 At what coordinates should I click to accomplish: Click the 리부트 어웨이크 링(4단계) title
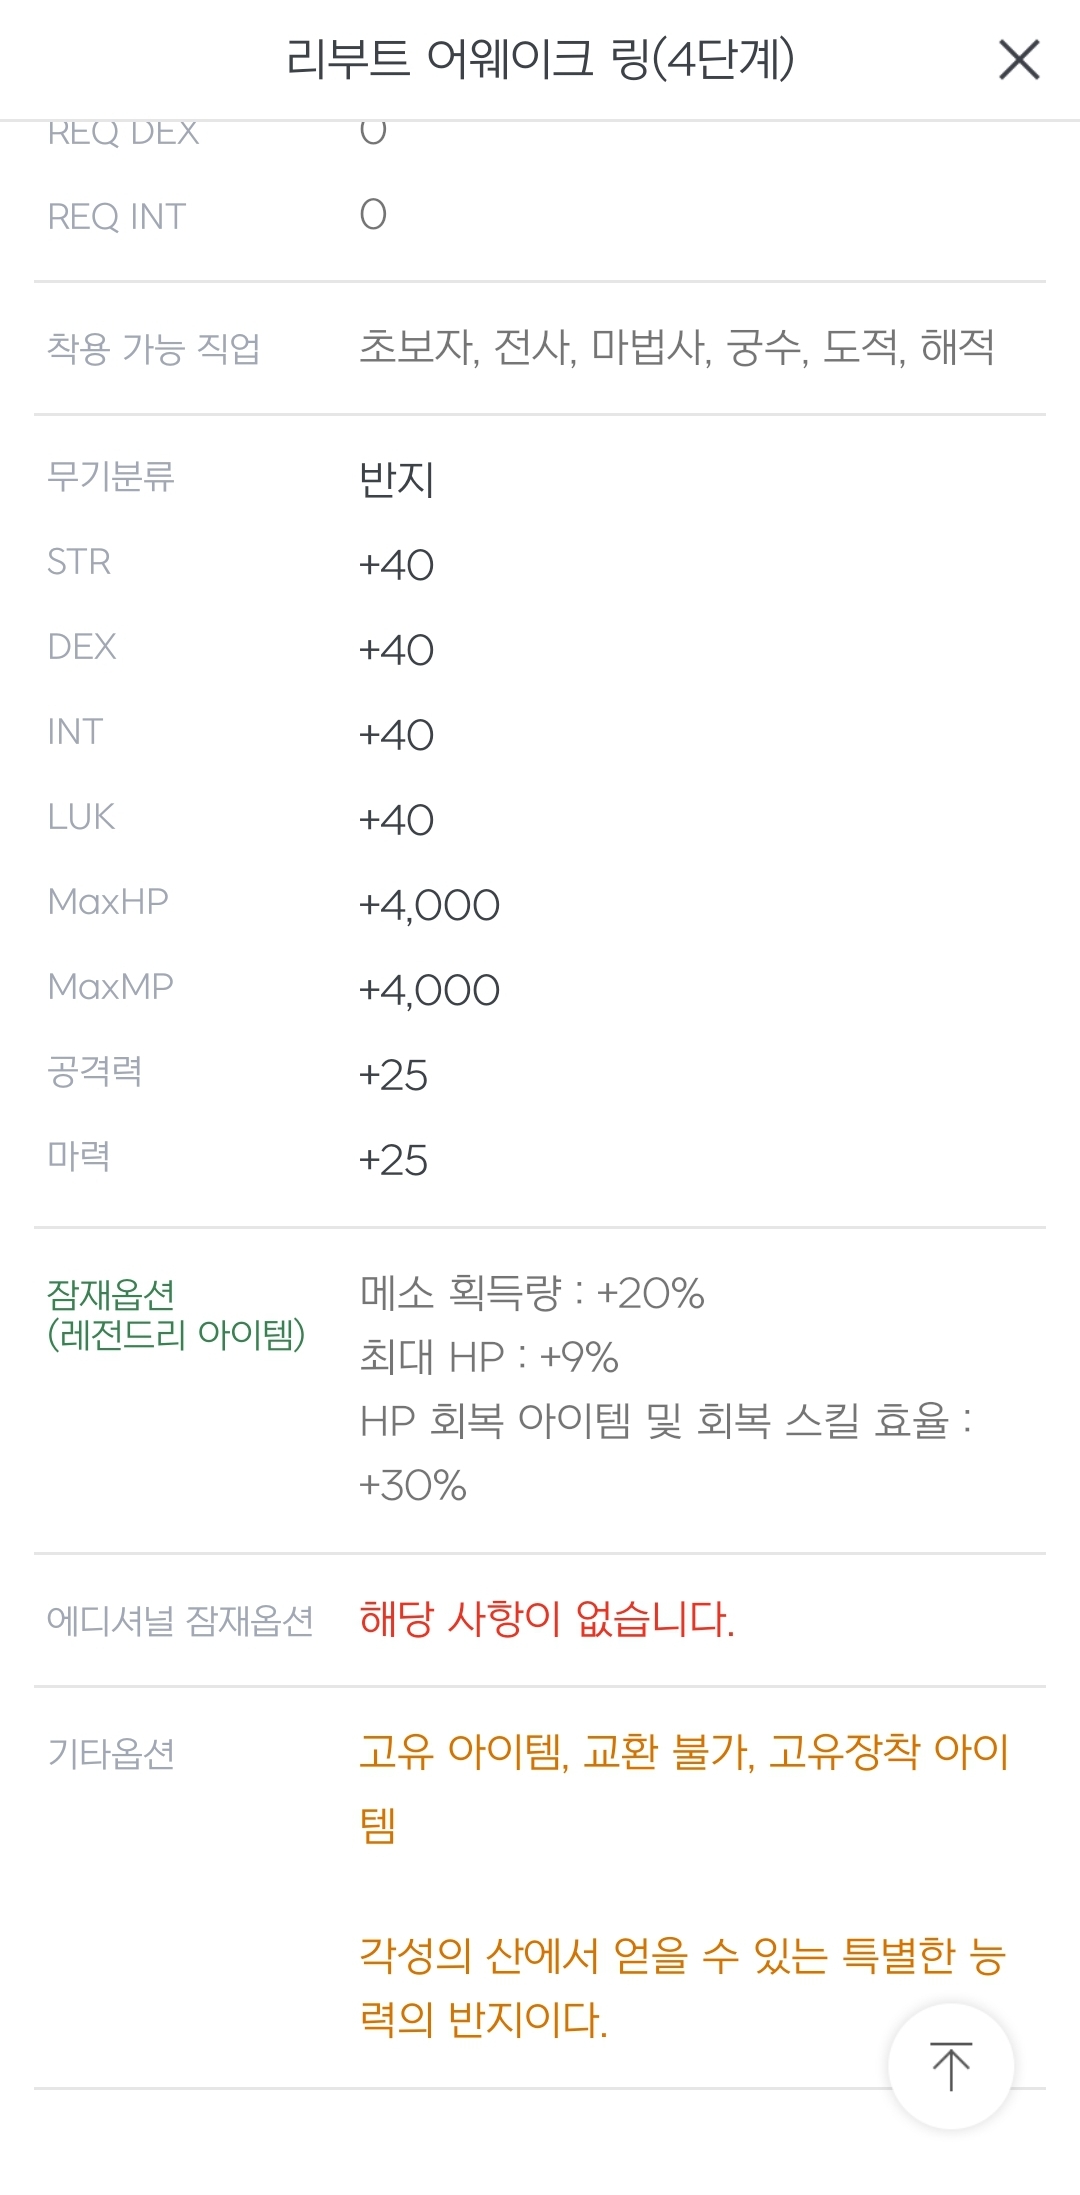[540, 59]
